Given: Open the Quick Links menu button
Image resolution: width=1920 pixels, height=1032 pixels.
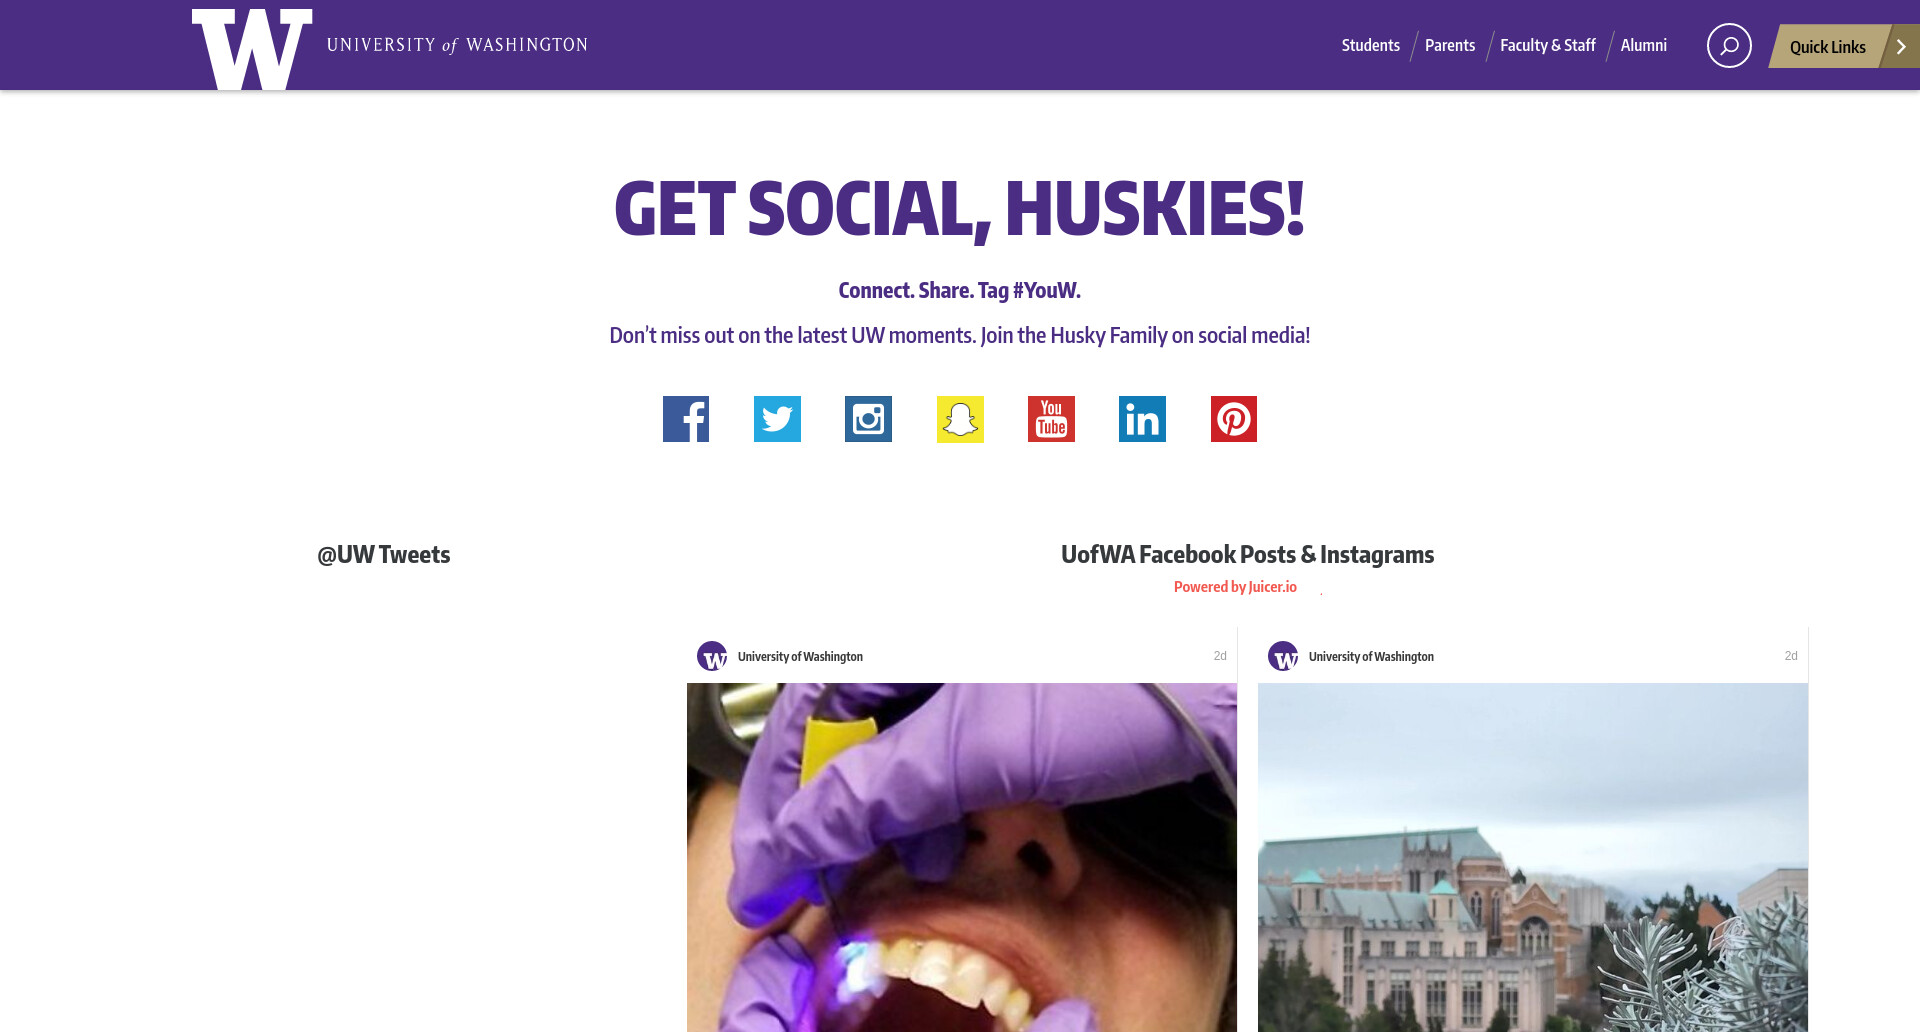Looking at the screenshot, I should tap(1827, 46).
